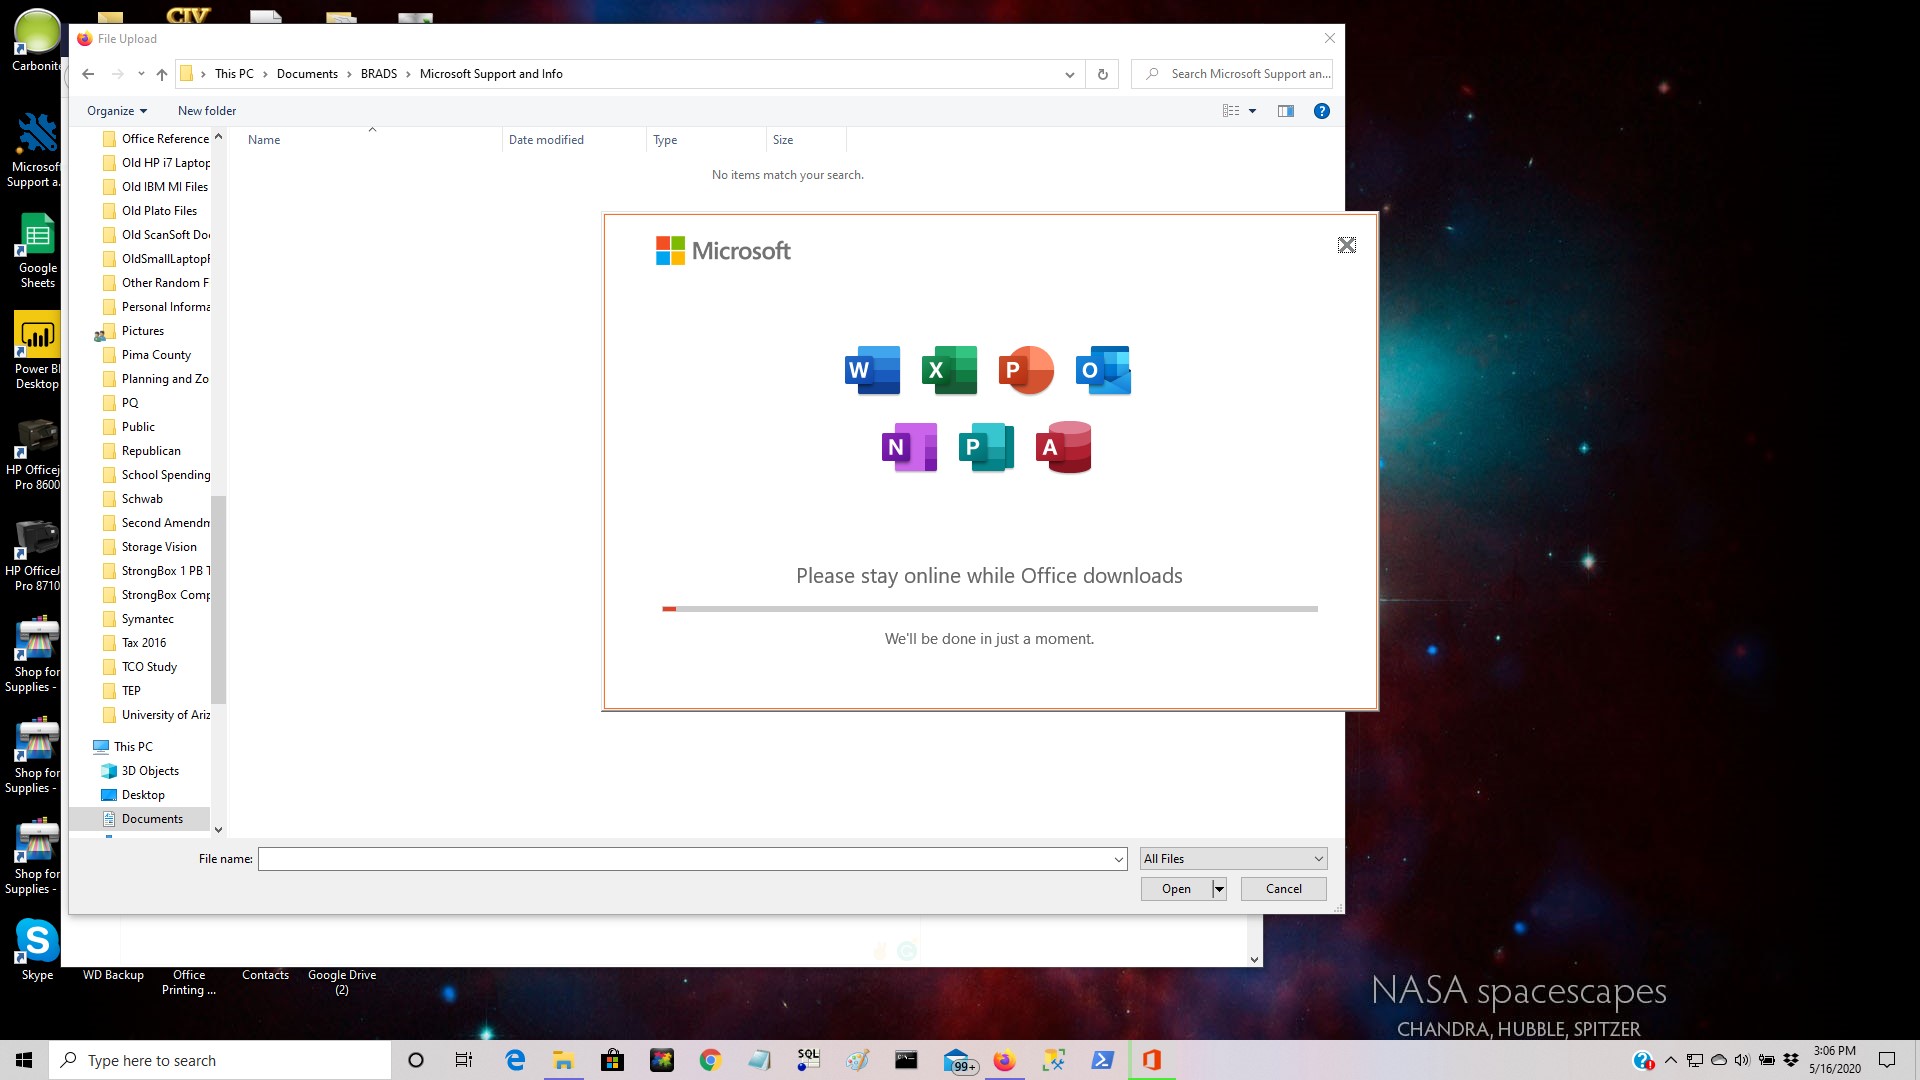Screen dimensions: 1920x1080
Task: Open Google Chrome from taskbar
Action: (x=710, y=1060)
